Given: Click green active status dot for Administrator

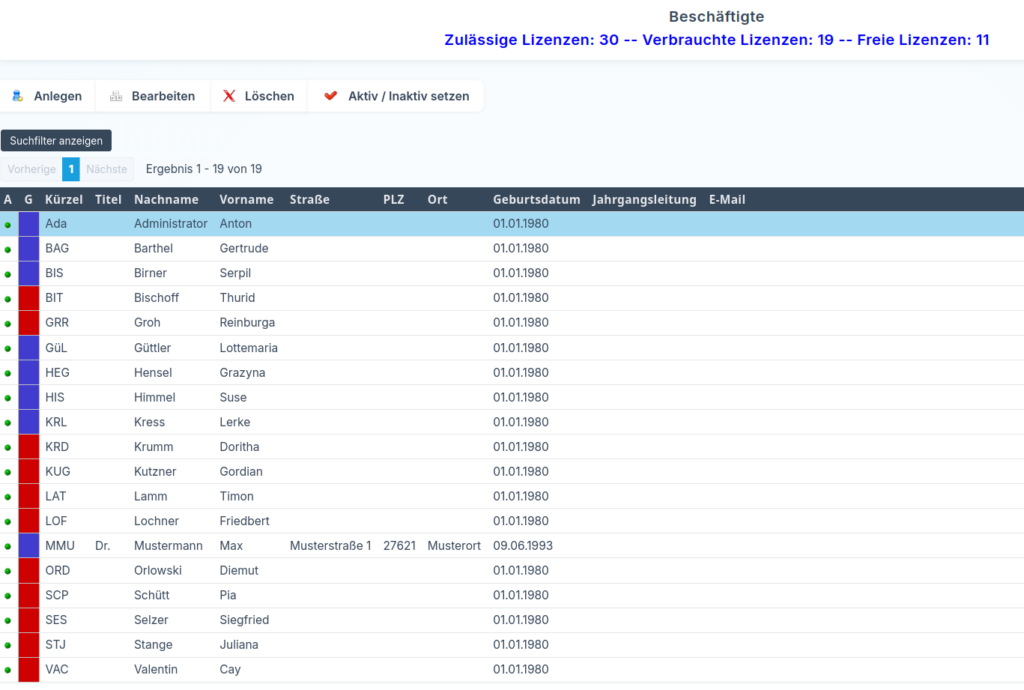Looking at the screenshot, I should click(x=8, y=225).
